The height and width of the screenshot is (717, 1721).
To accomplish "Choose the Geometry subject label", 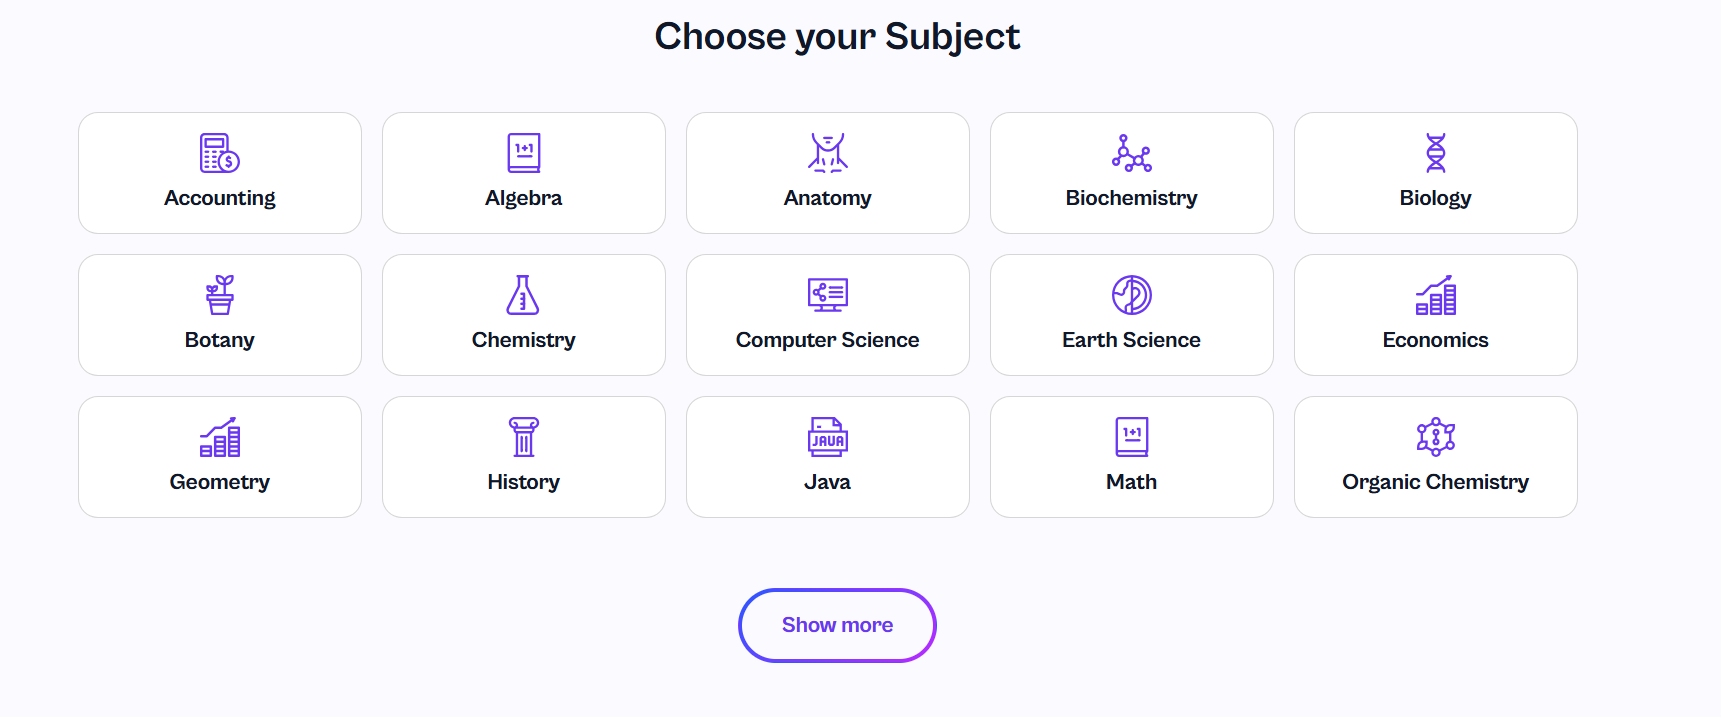I will coord(220,482).
